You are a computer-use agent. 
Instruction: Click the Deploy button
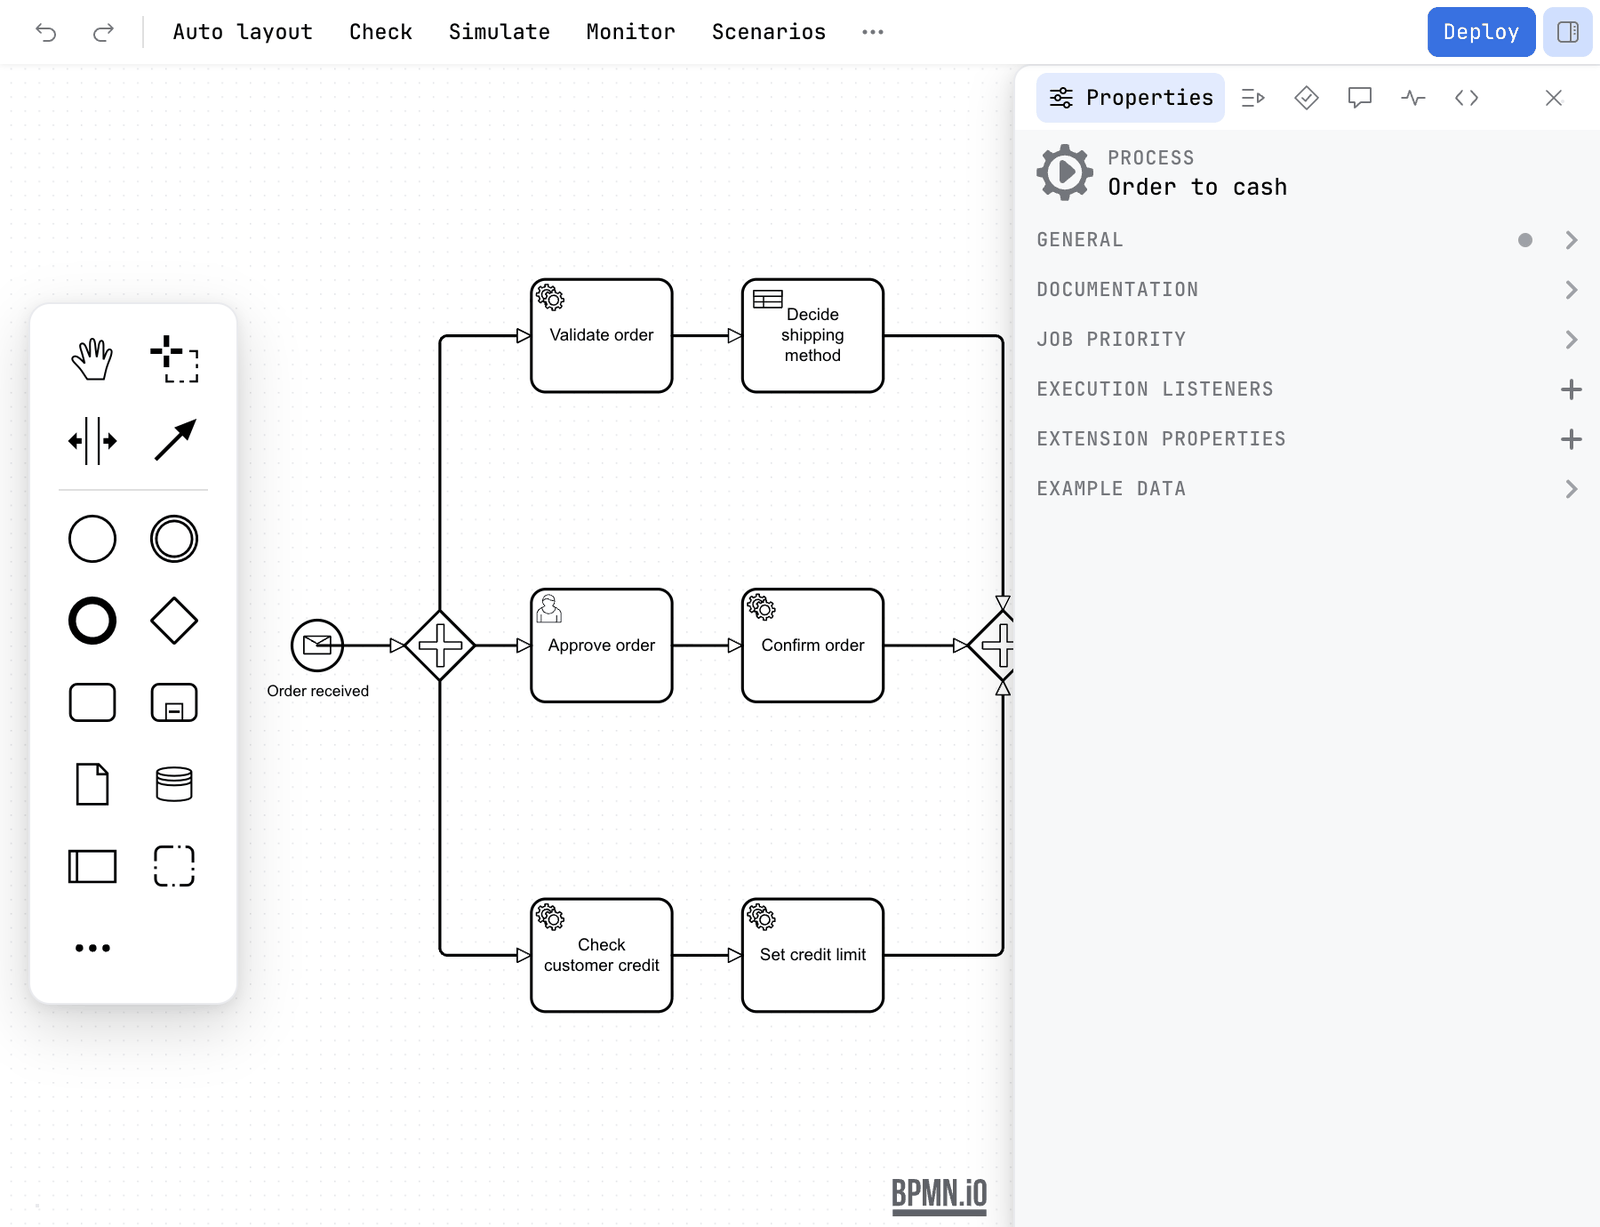click(x=1481, y=32)
